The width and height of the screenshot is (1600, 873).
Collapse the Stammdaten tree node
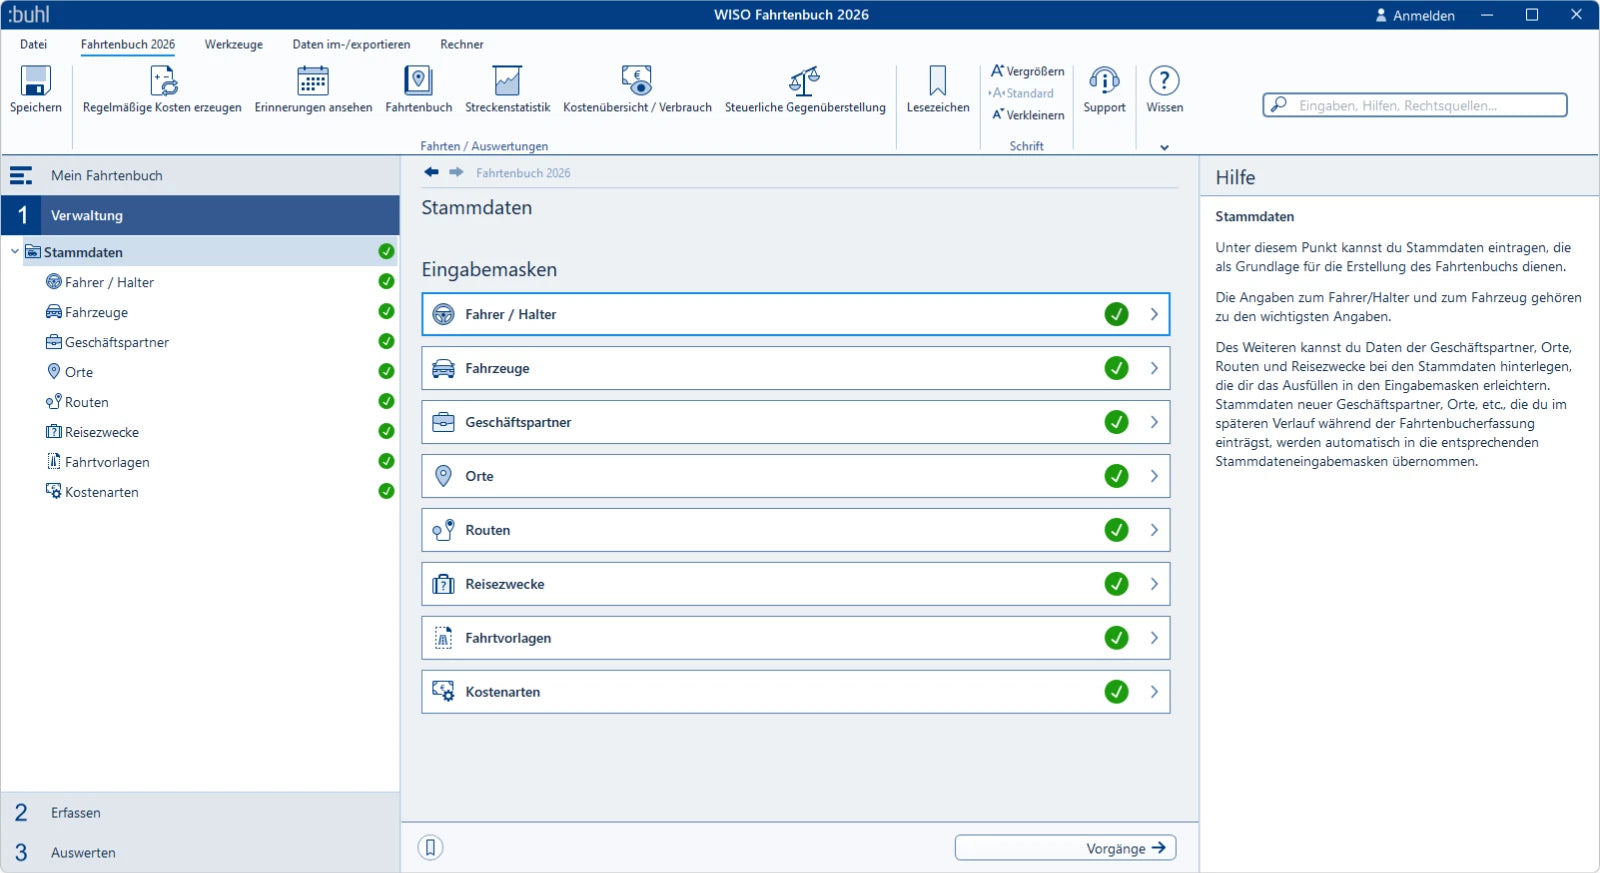pyautogui.click(x=14, y=251)
